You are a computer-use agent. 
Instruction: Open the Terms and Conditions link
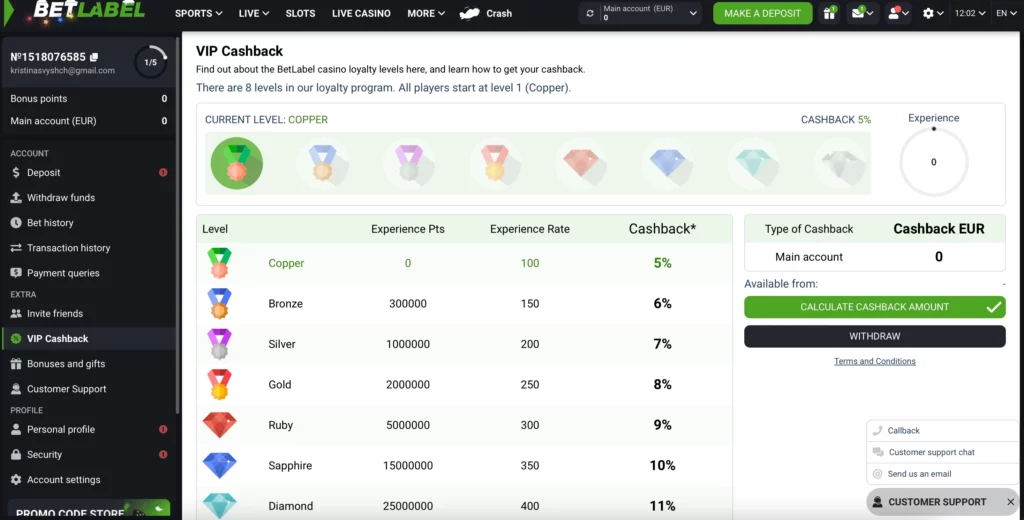pos(874,361)
